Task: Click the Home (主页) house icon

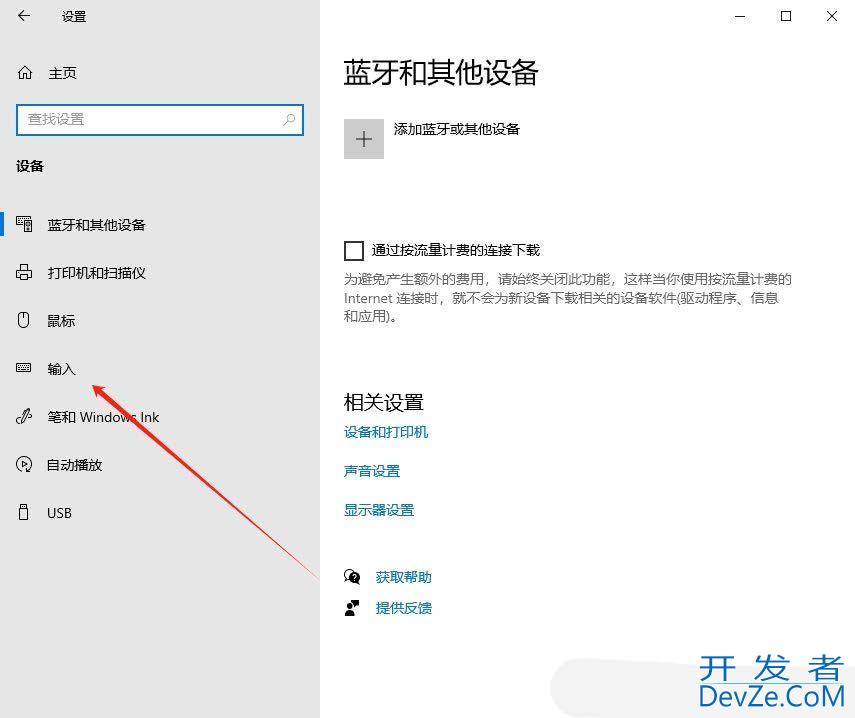Action: coord(25,73)
